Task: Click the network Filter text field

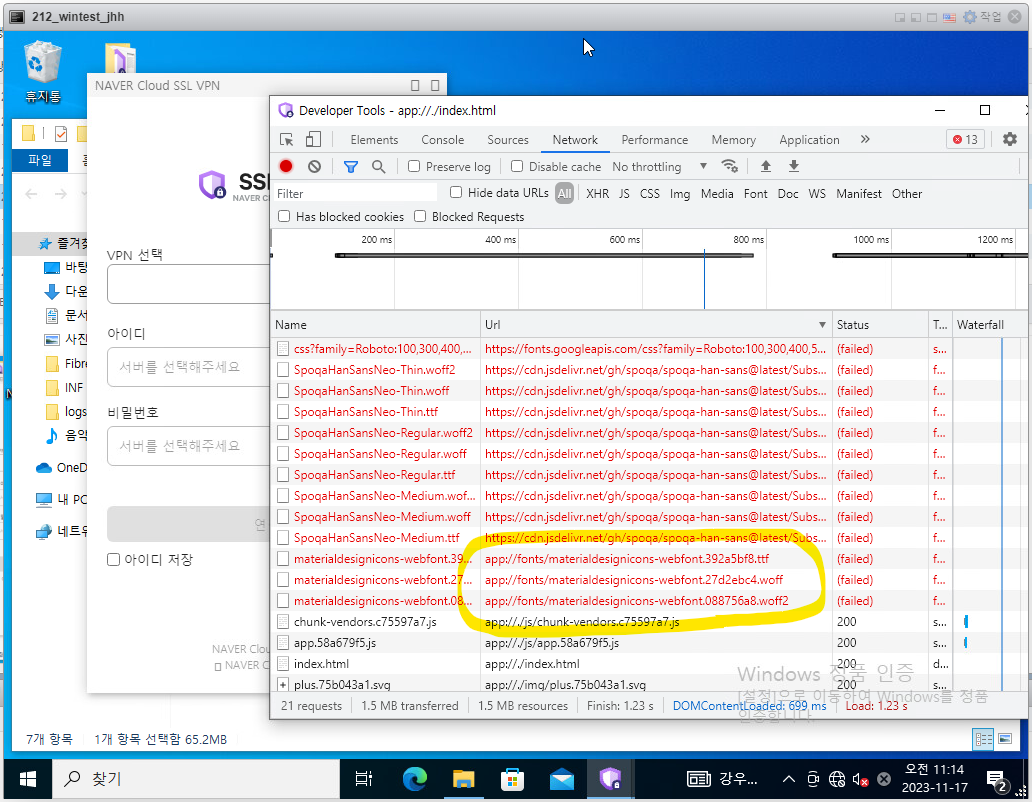Action: tap(355, 193)
